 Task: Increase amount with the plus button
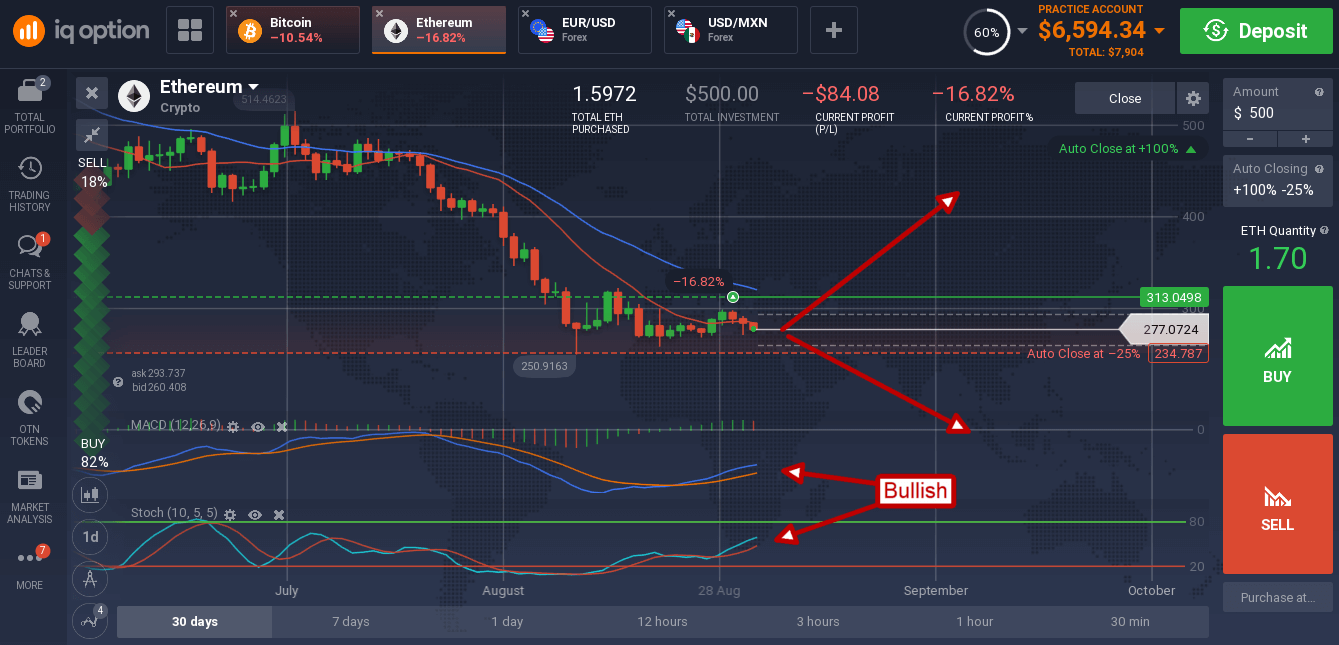1305,139
